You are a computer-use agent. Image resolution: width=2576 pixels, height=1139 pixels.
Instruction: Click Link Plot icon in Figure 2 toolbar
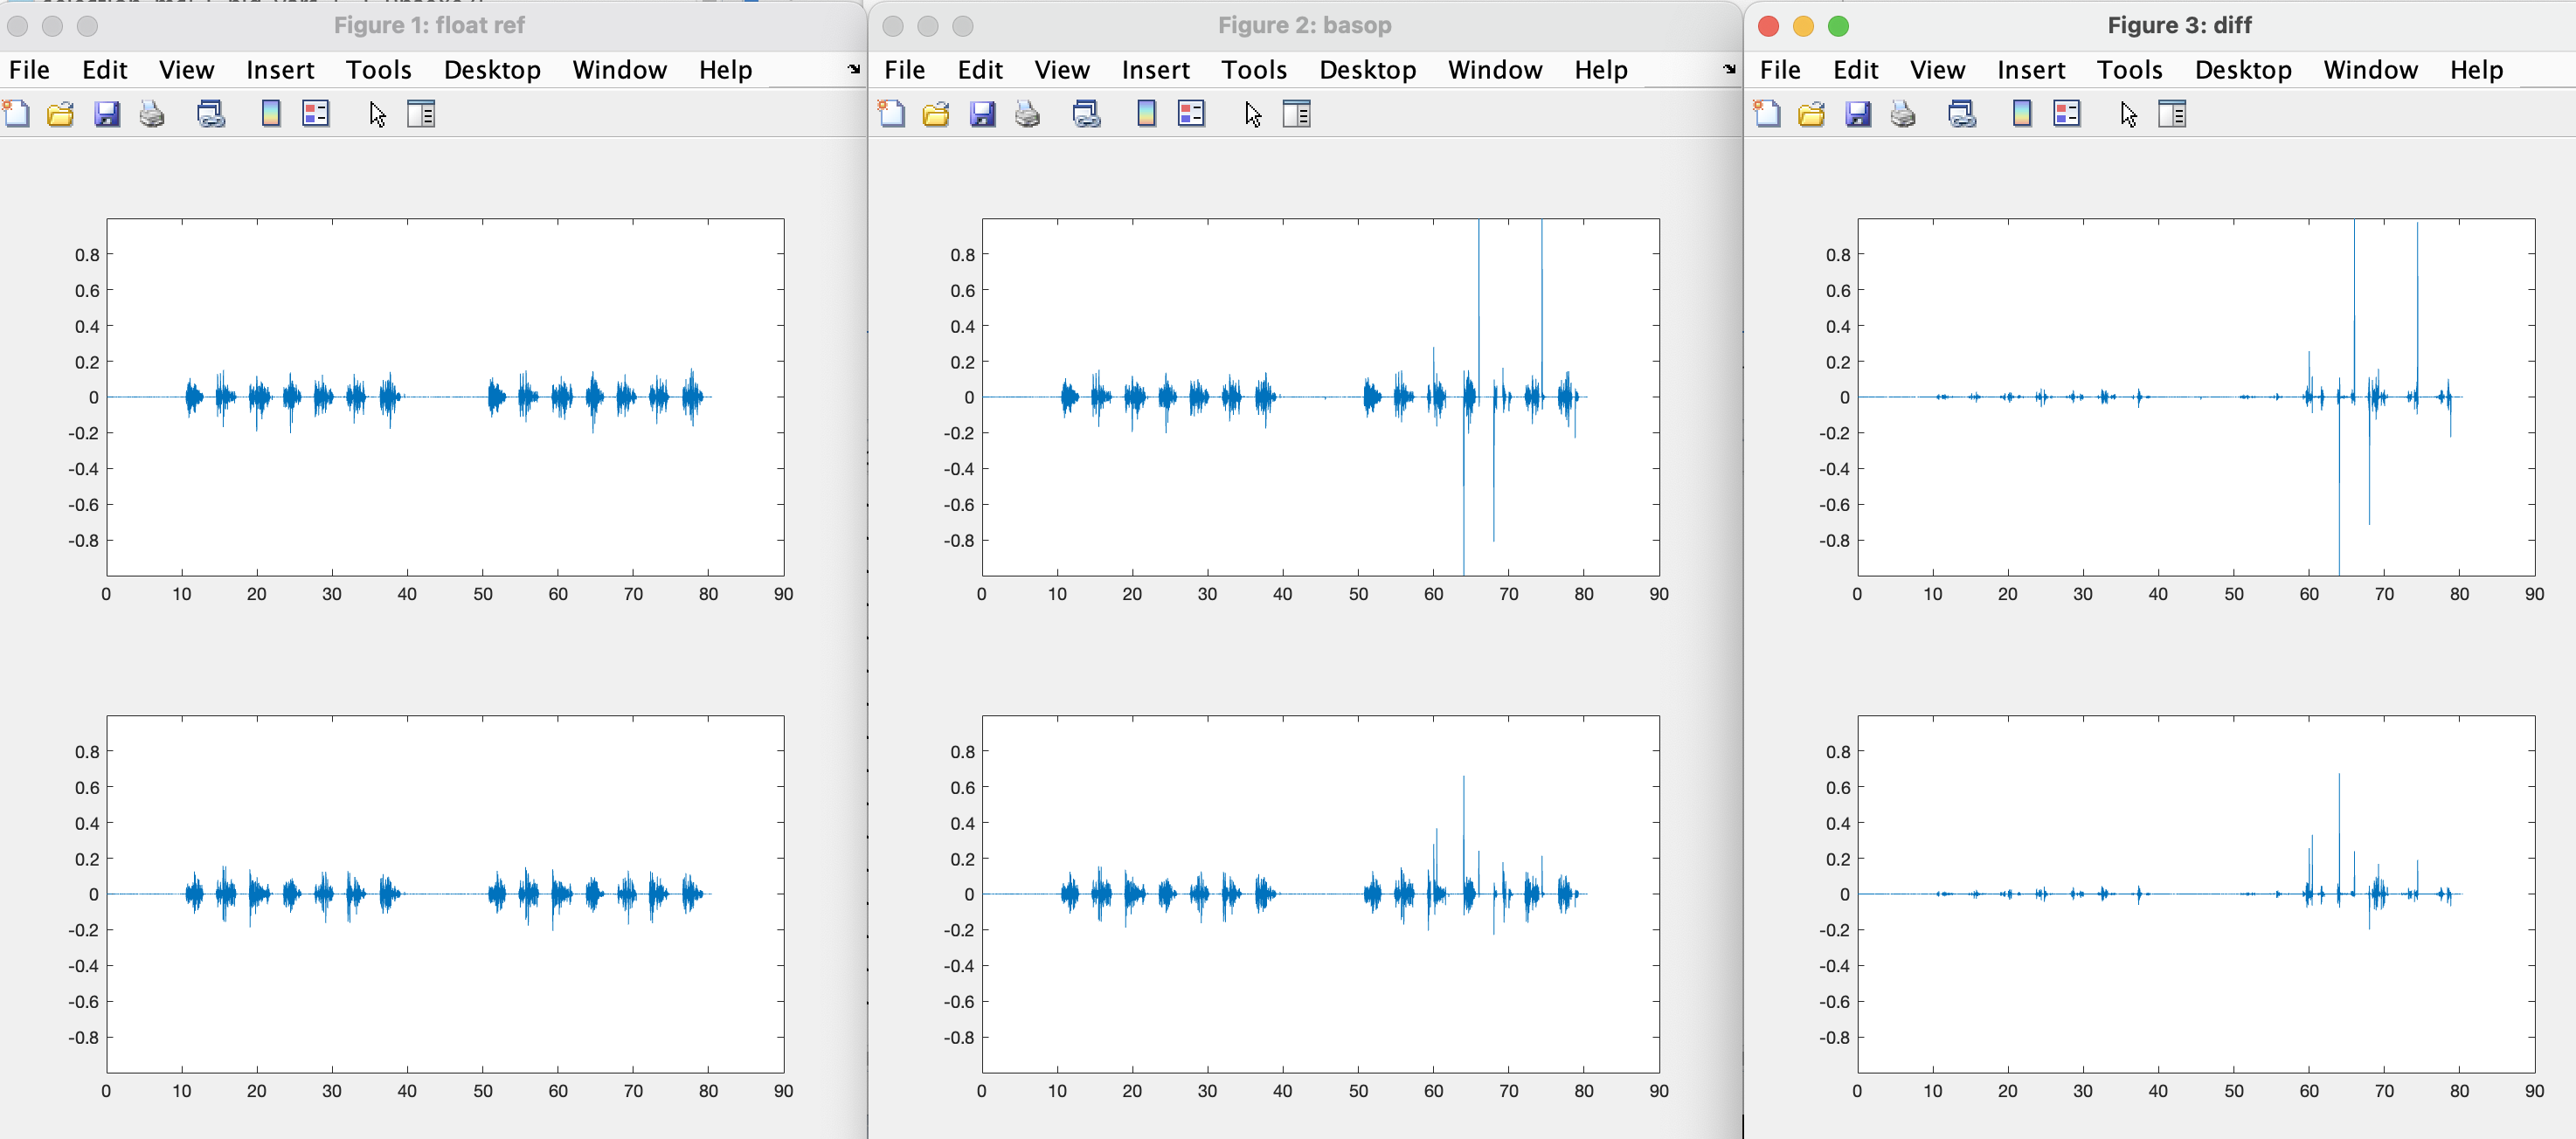[1086, 114]
